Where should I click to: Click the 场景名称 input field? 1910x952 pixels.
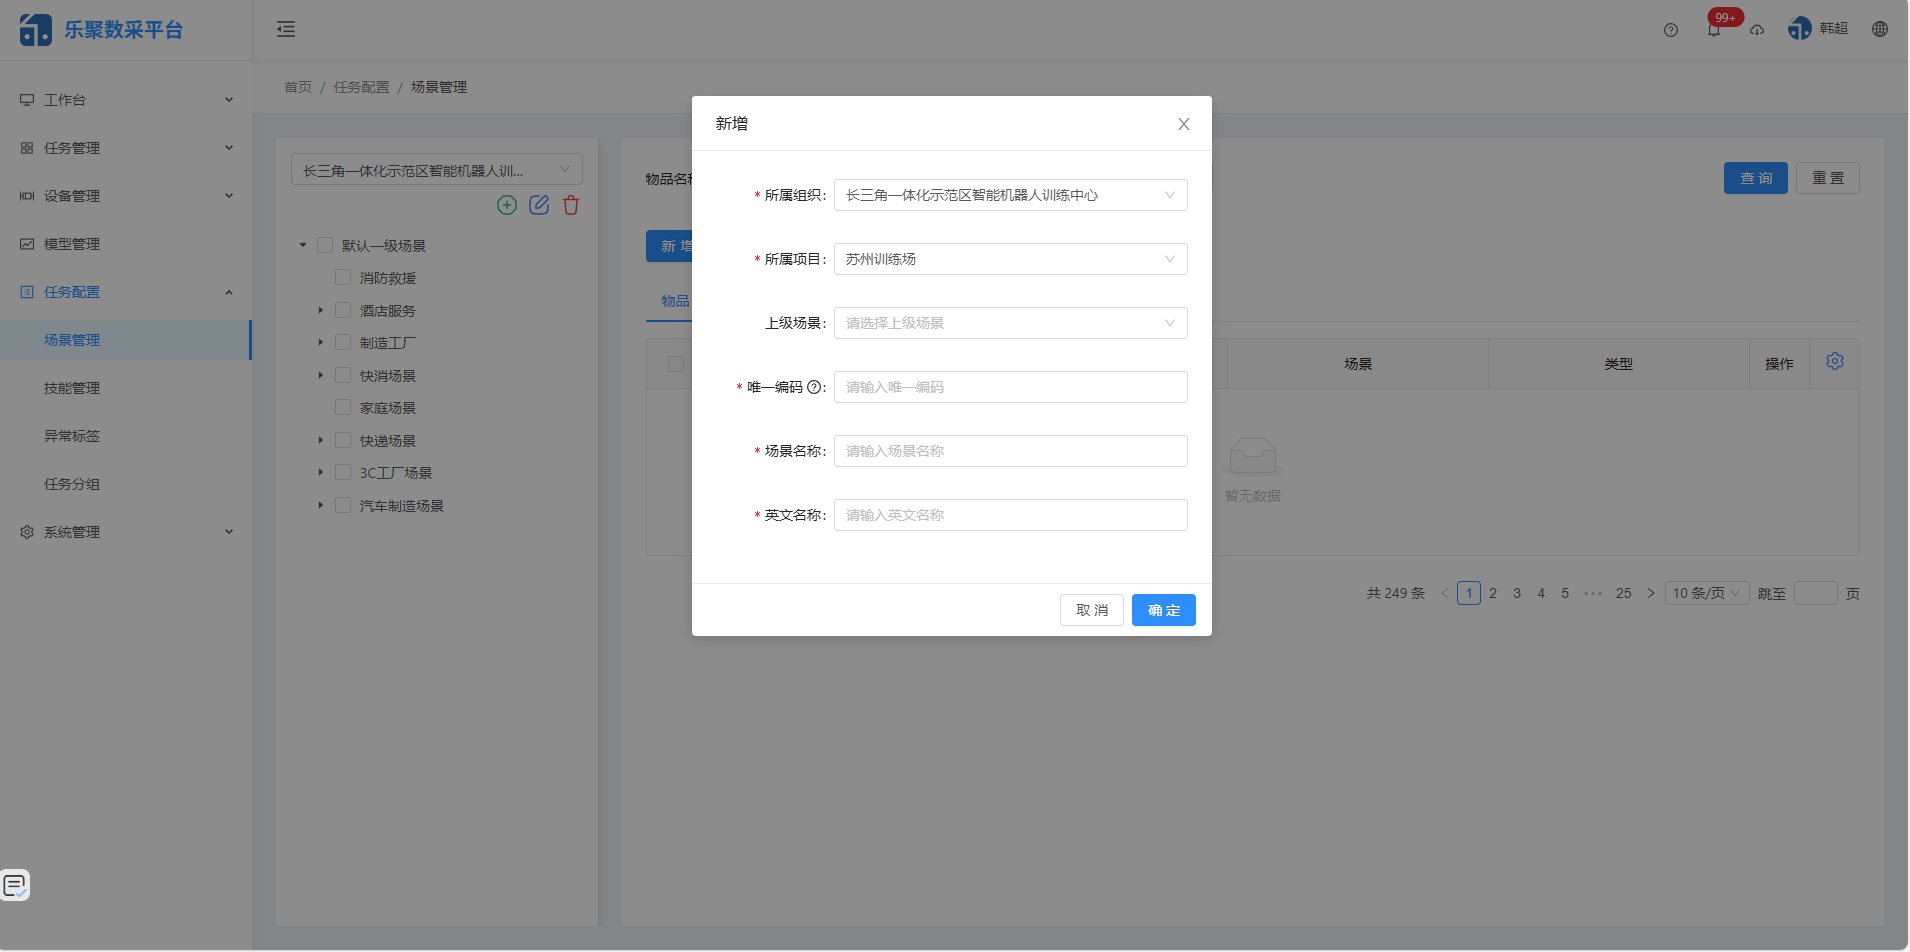[1010, 451]
